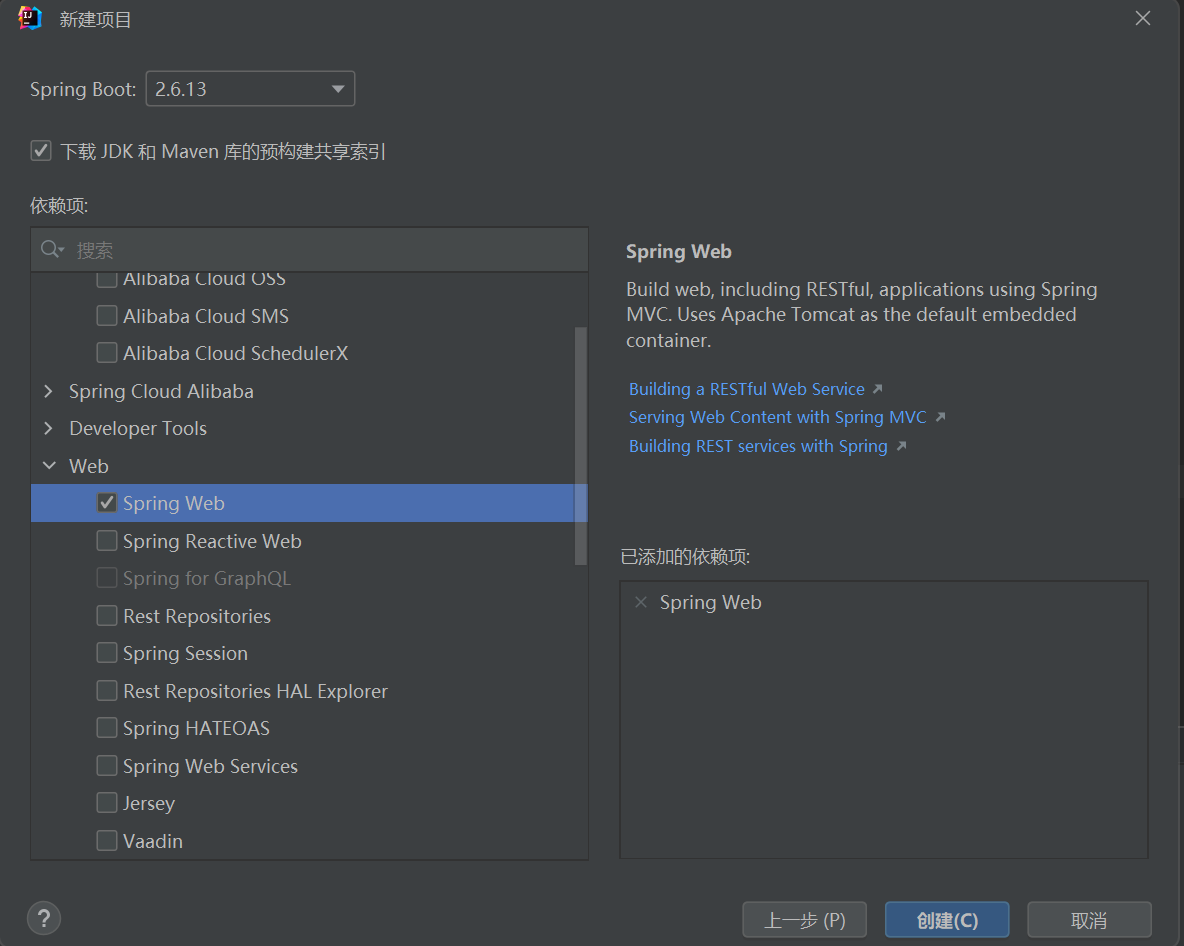This screenshot has height=946, width=1184.
Task: Click arrow icon beside Building REST services link
Action: 901,446
